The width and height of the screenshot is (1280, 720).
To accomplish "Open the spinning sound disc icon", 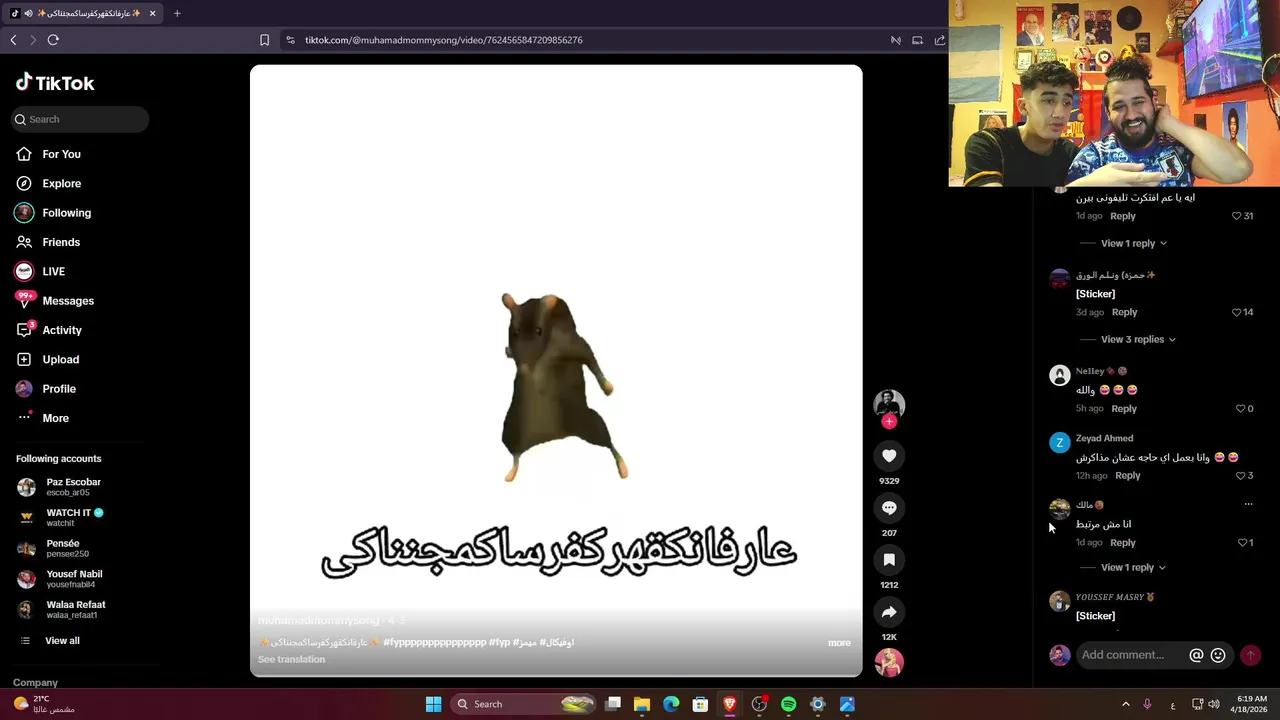I will click(x=889, y=662).
